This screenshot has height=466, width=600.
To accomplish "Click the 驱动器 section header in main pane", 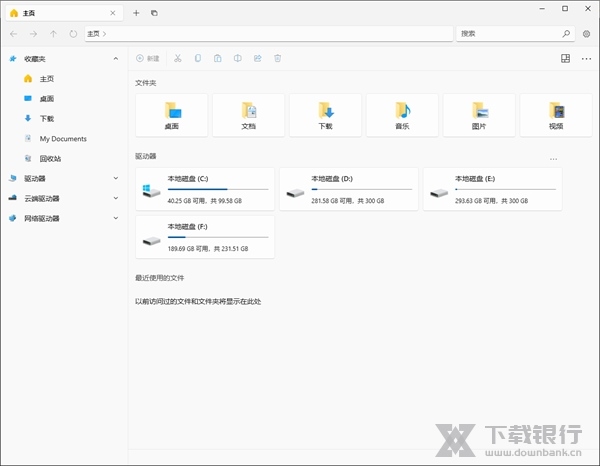I will point(145,156).
